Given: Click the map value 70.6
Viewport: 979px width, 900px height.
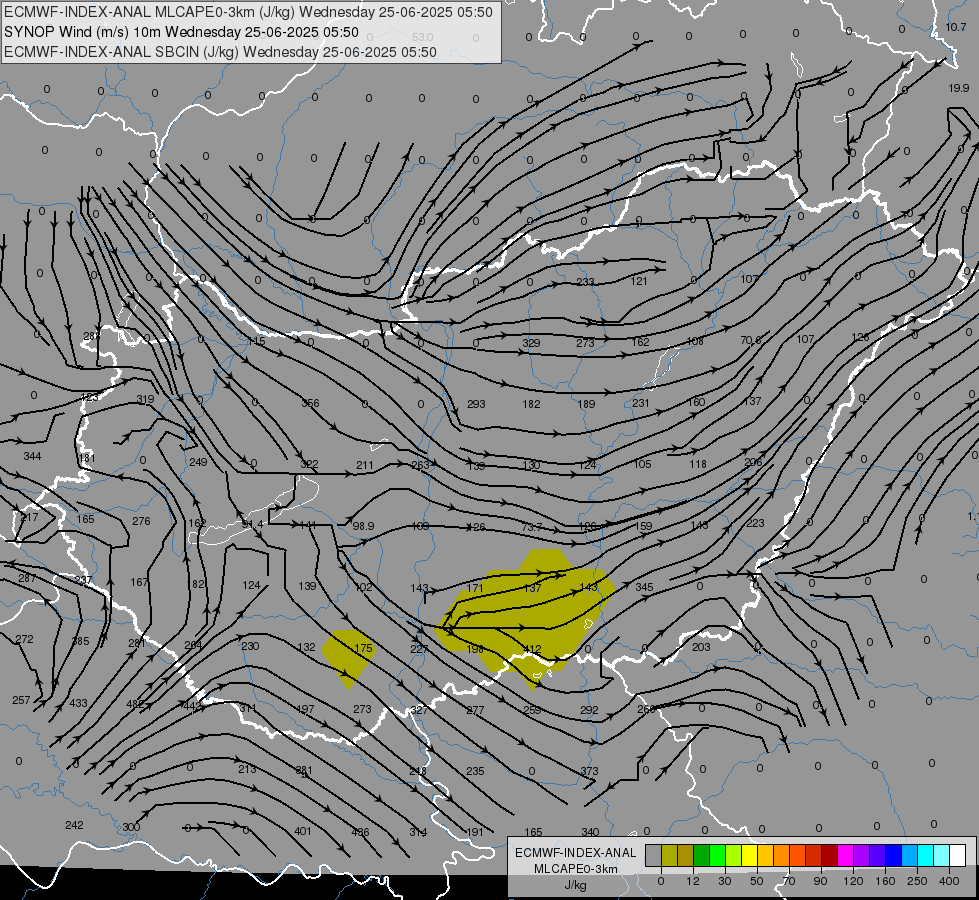Looking at the screenshot, I should point(750,340).
